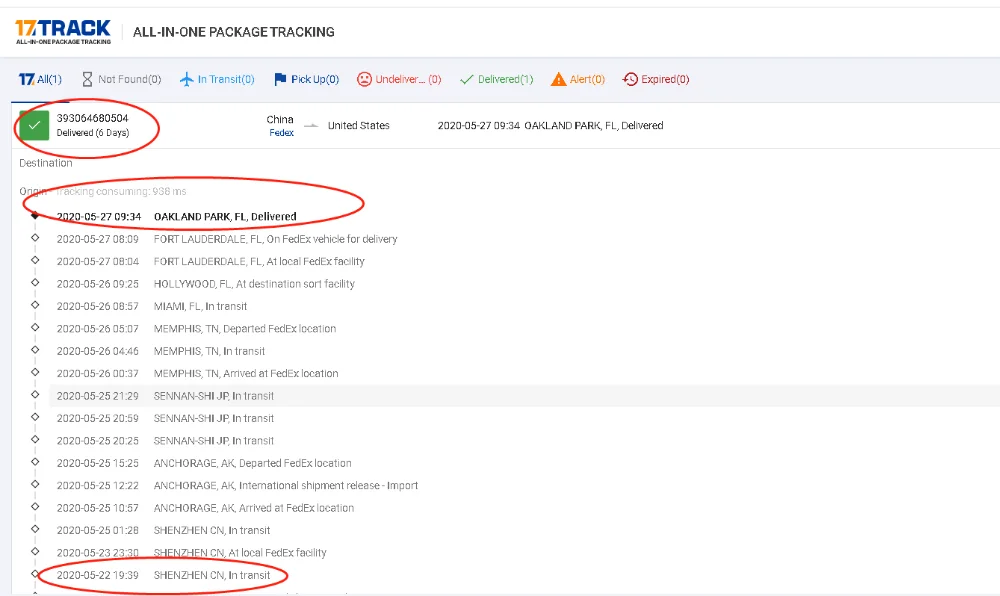Click the United States destination label
Image resolution: width=1000 pixels, height=596 pixels.
click(358, 126)
